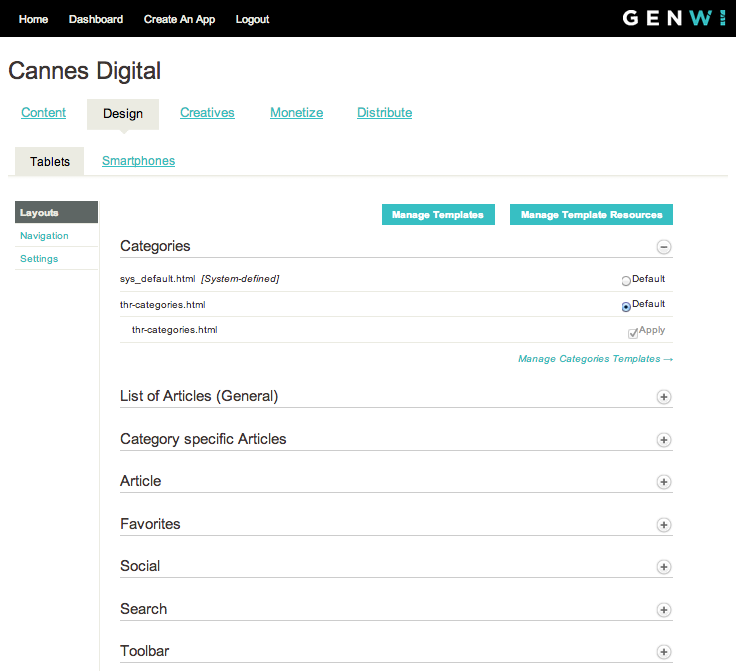Expand Category specific Articles section
The width and height of the screenshot is (736, 671).
click(663, 440)
